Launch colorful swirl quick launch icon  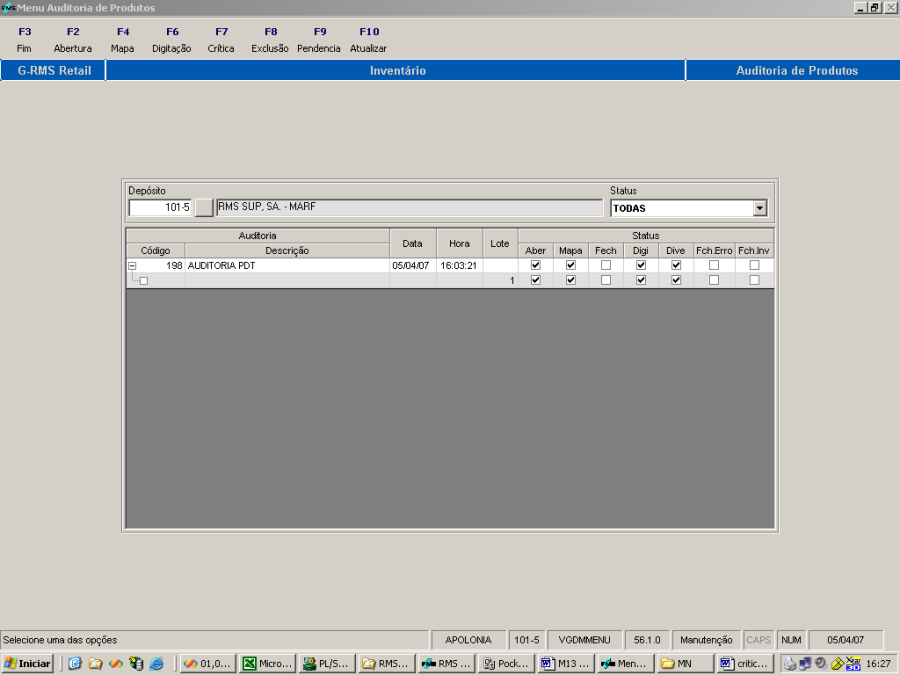click(115, 664)
